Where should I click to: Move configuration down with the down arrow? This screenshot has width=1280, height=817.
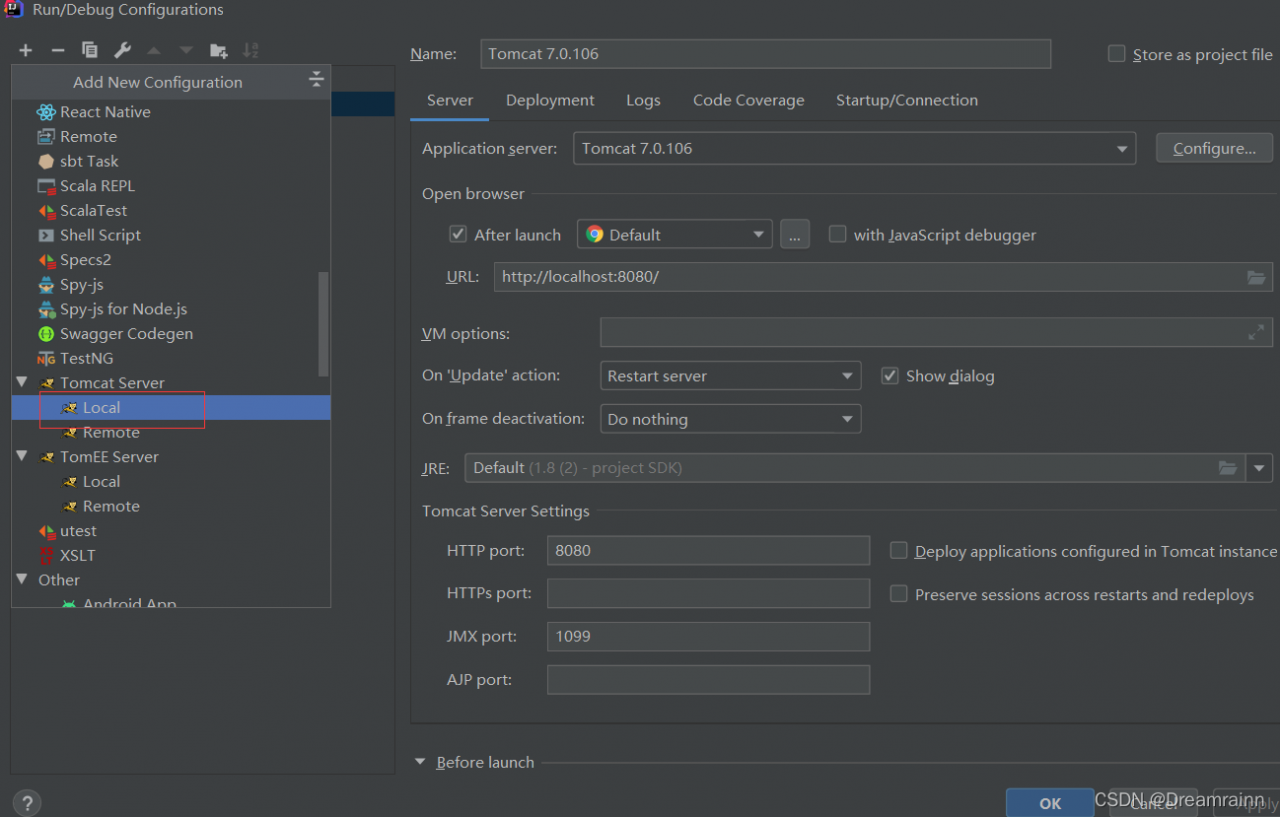186,50
